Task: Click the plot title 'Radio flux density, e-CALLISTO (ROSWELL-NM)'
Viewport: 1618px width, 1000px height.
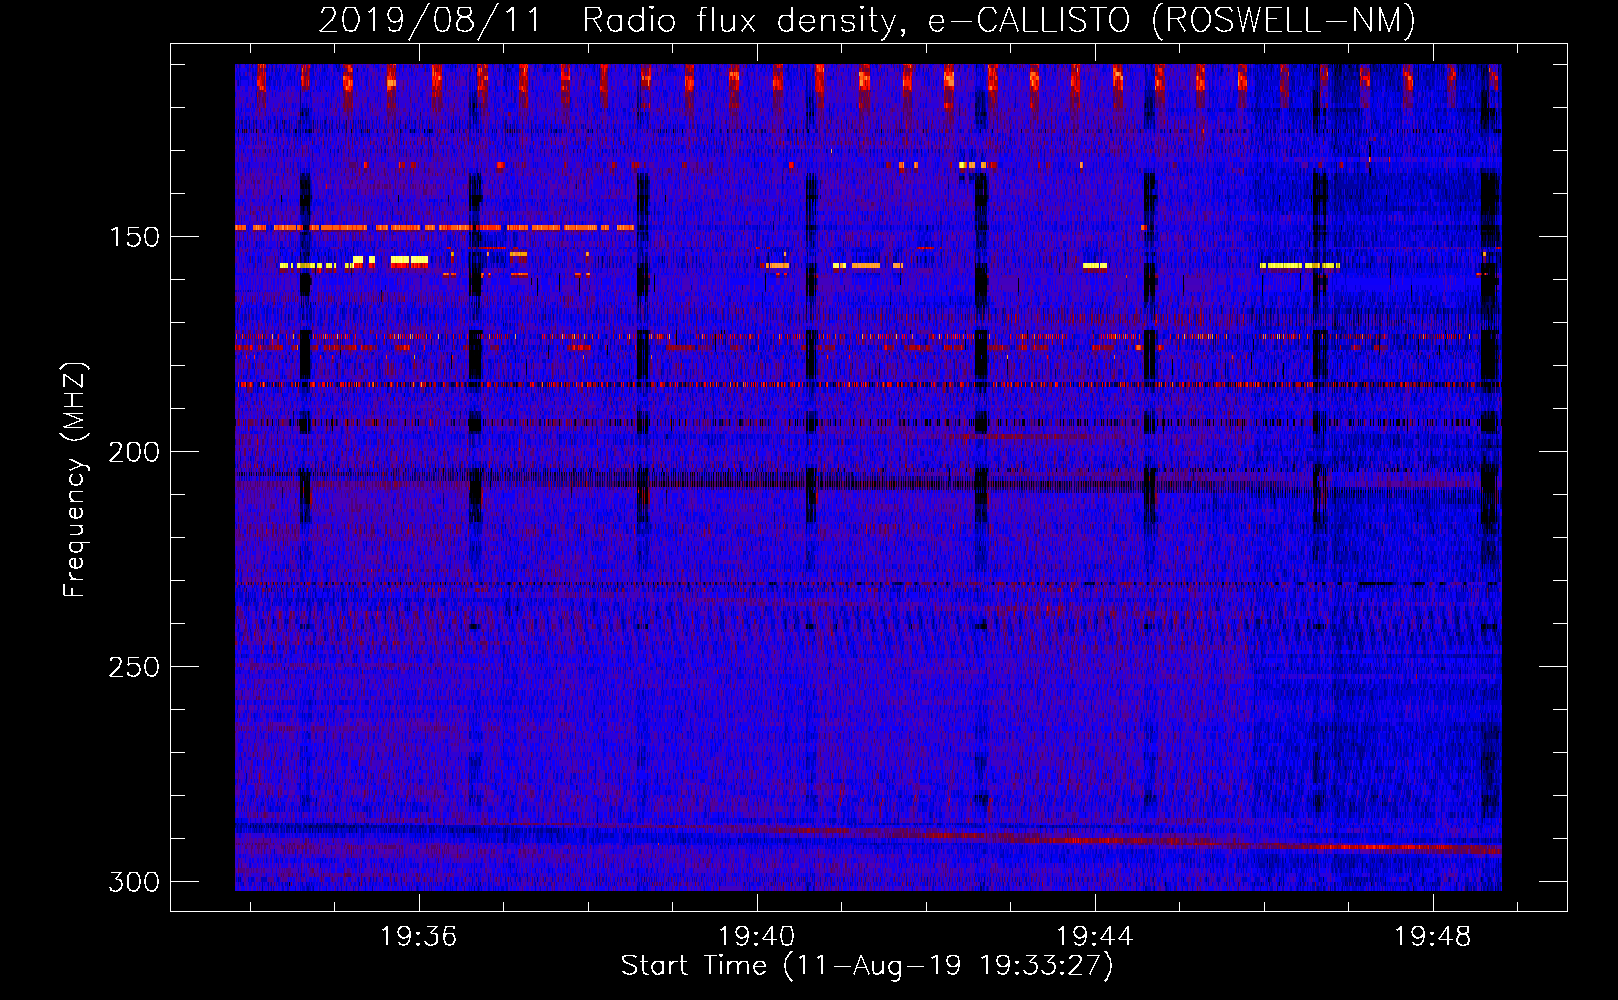Action: click(x=999, y=21)
